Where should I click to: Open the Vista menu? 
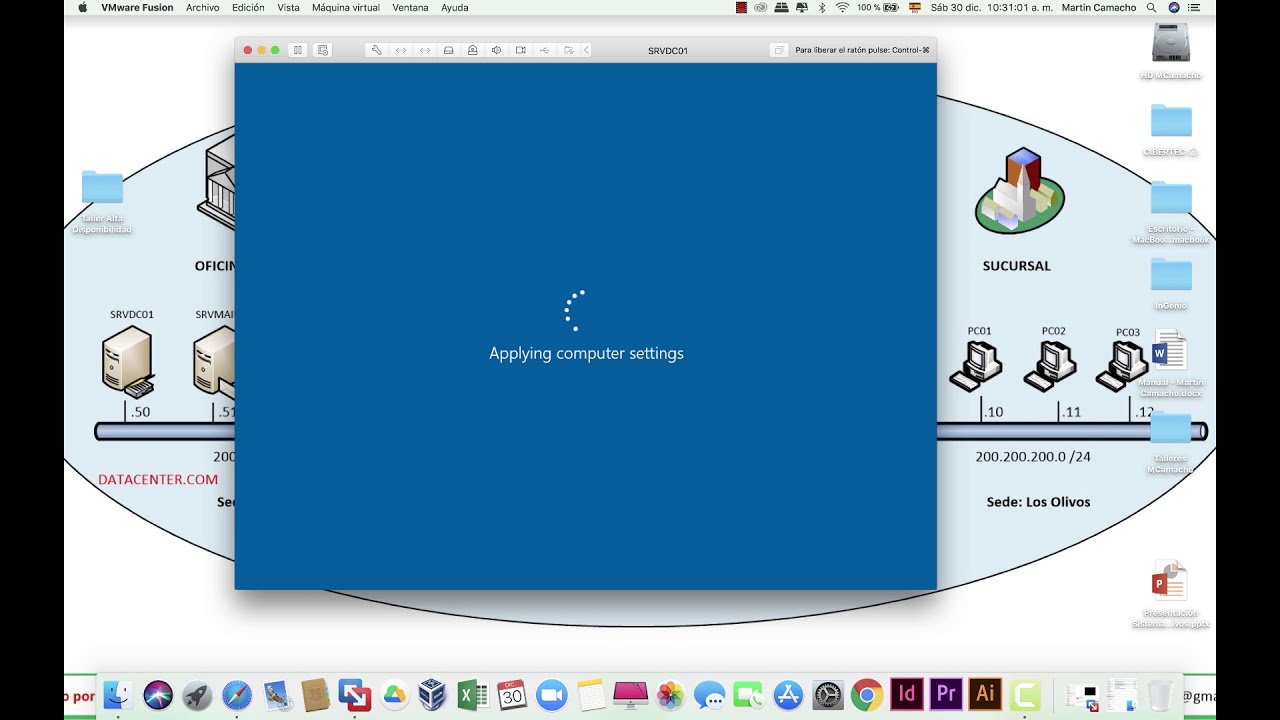pos(289,7)
